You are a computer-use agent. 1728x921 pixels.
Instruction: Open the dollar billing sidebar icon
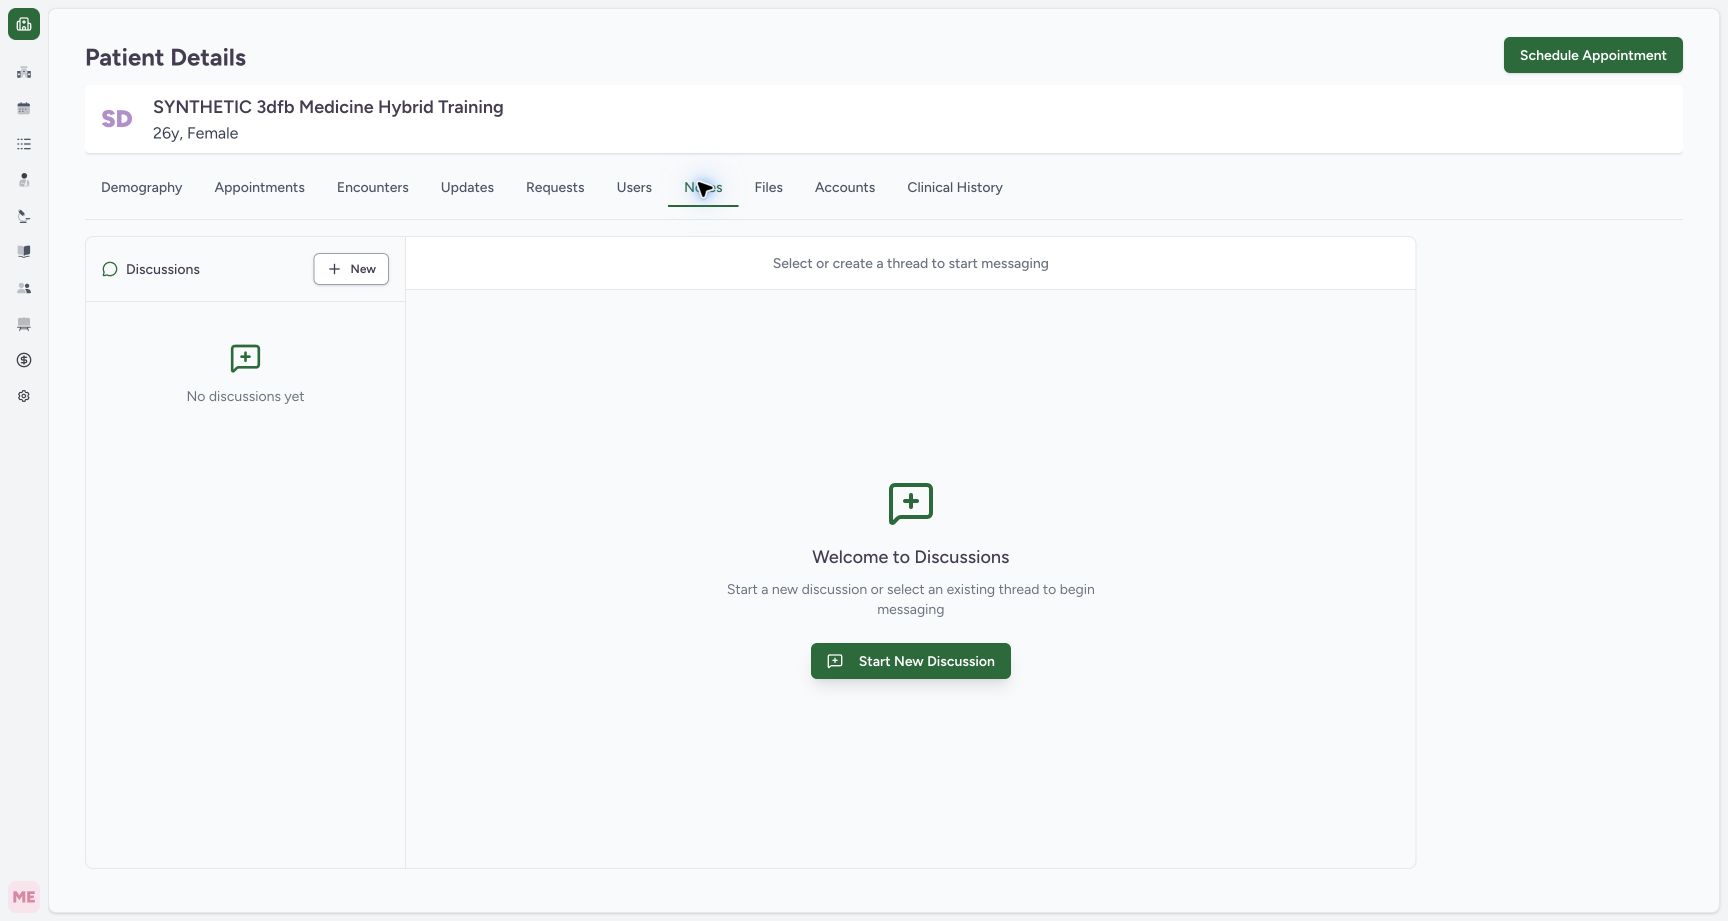pos(24,360)
